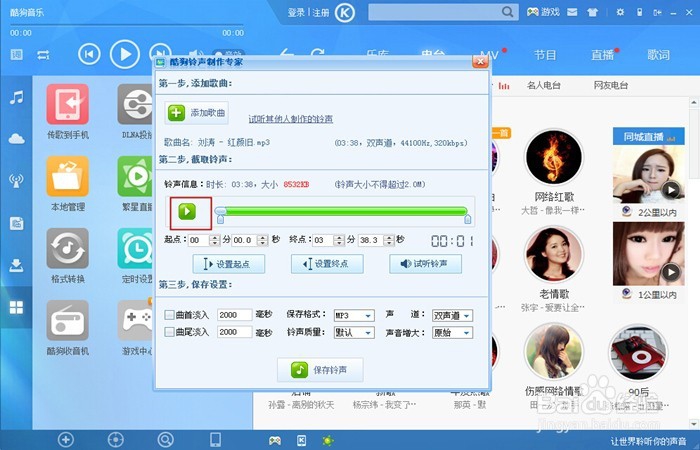Click the search magnifier icon in the top bar
700x450 pixels.
point(507,12)
